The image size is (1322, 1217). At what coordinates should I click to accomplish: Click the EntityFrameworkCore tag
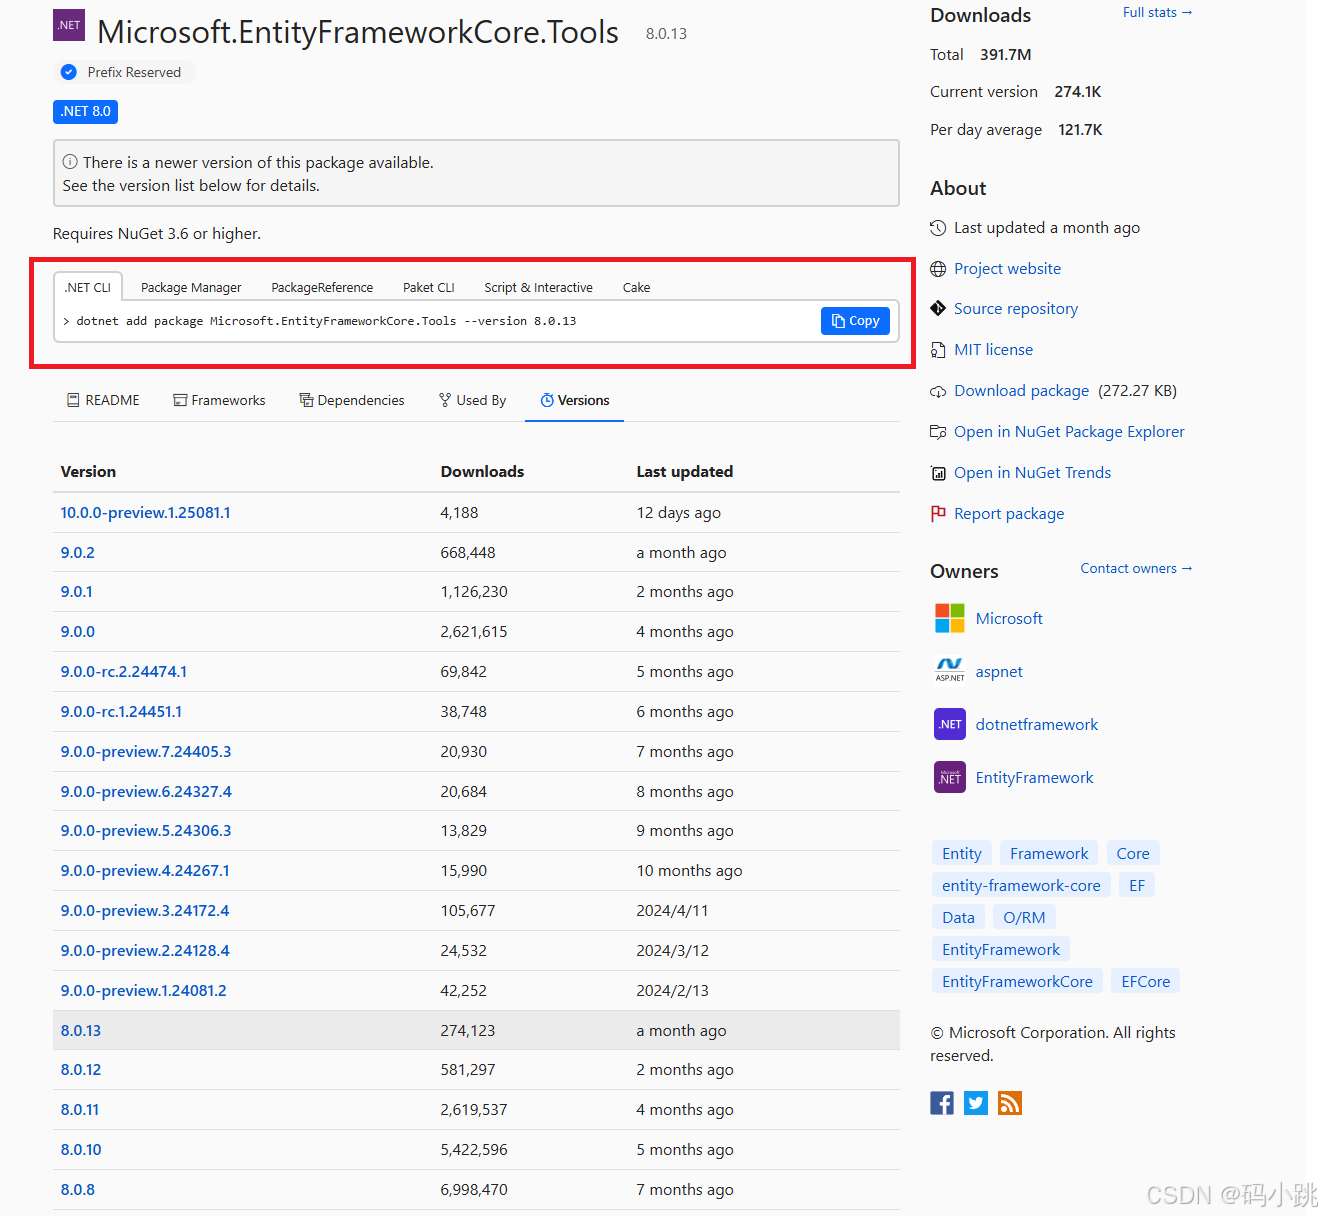1017,981
